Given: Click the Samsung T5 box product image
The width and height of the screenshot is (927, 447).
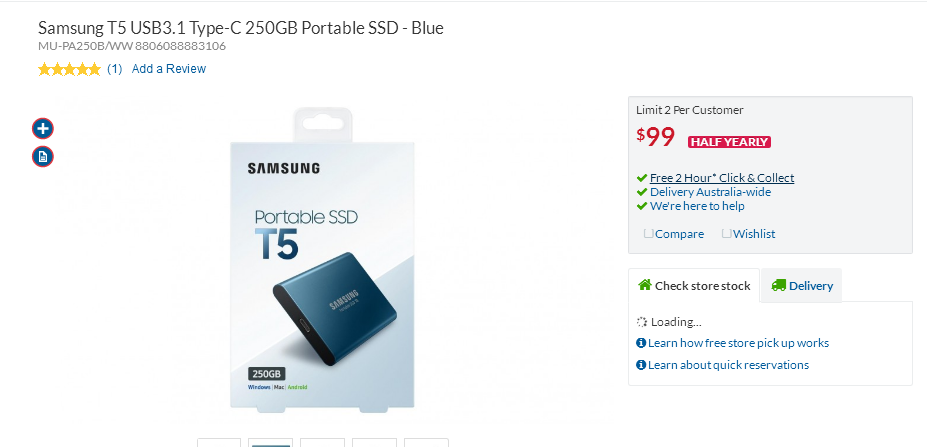Looking at the screenshot, I should click(323, 258).
